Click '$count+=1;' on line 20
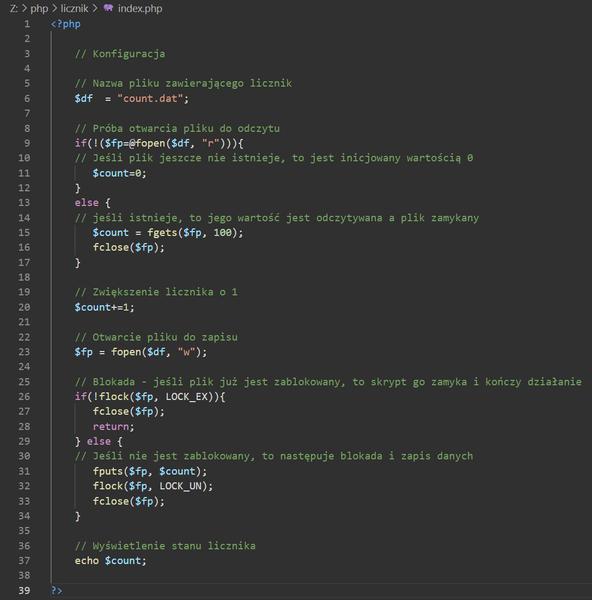This screenshot has width=592, height=600. click(x=104, y=307)
